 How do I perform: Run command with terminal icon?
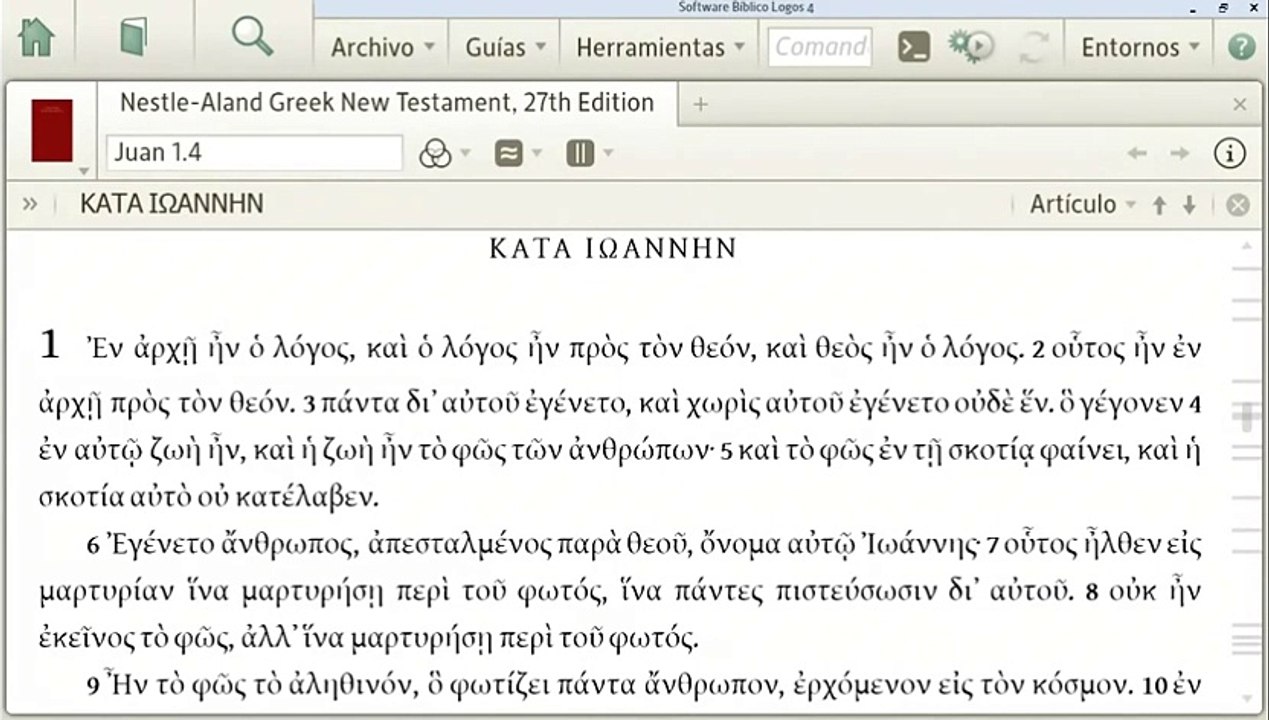pyautogui.click(x=914, y=47)
